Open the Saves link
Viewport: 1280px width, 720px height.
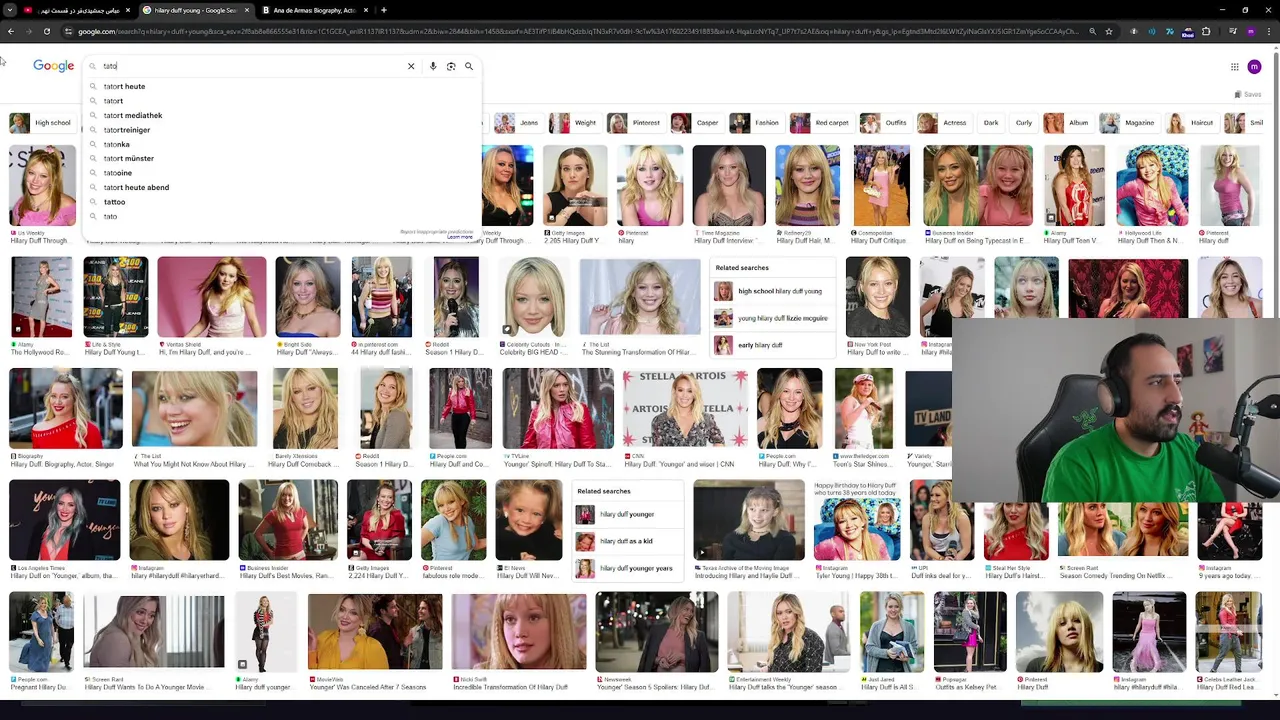pyautogui.click(x=1248, y=94)
